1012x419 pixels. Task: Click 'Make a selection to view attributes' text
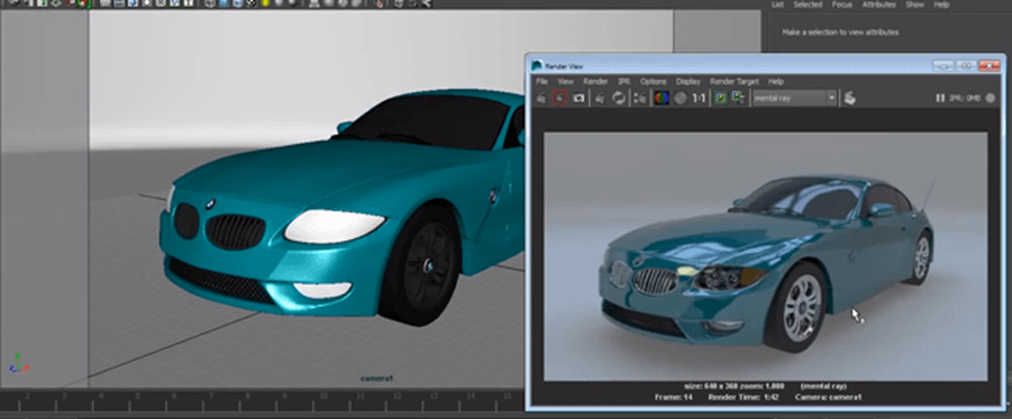click(840, 32)
